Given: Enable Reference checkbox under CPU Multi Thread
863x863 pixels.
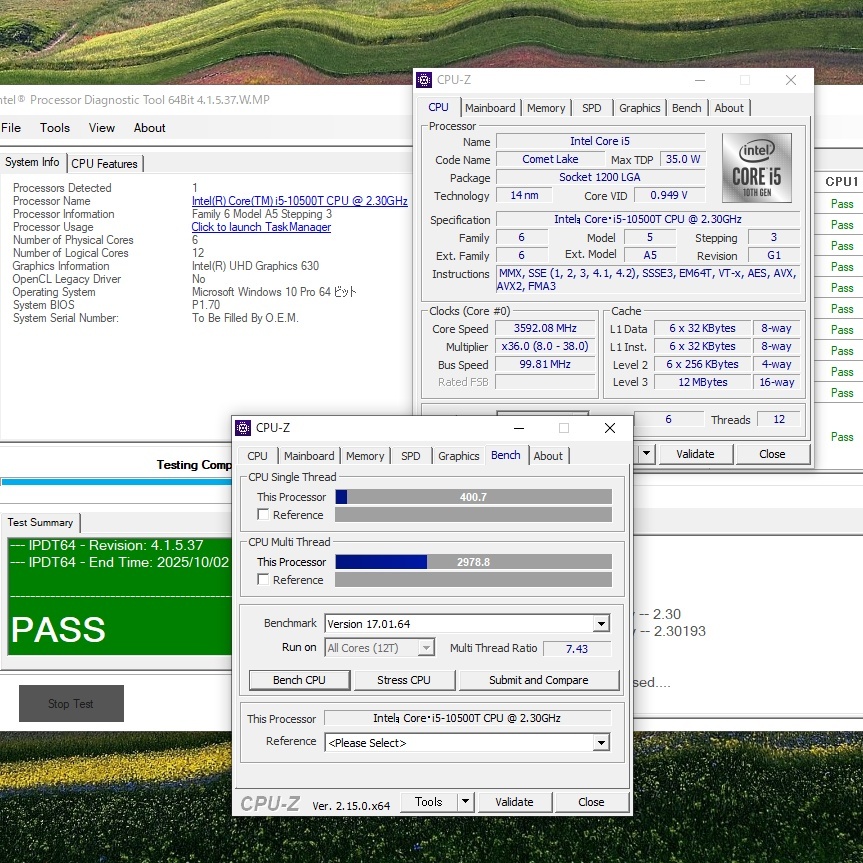Looking at the screenshot, I should [x=263, y=580].
